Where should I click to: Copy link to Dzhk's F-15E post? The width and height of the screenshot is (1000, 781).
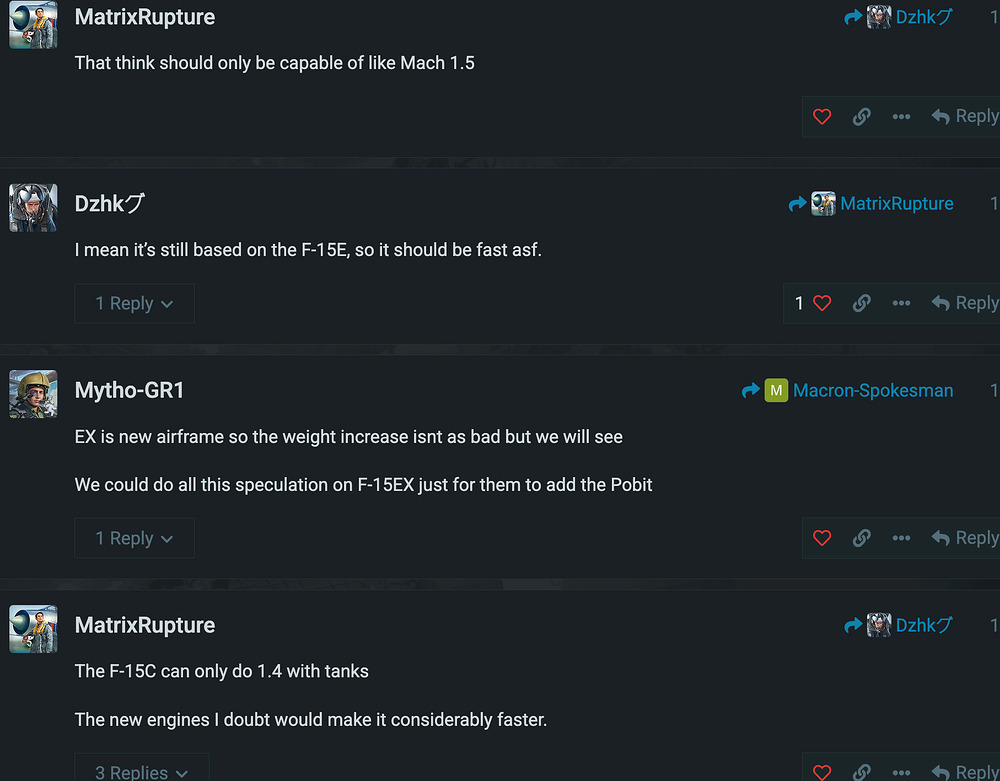click(x=862, y=303)
